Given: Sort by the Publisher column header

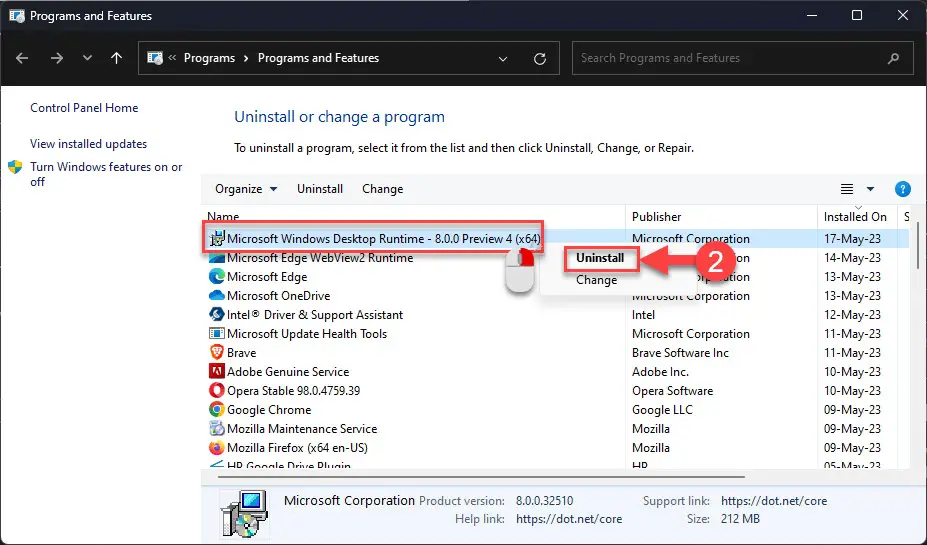Looking at the screenshot, I should (656, 217).
